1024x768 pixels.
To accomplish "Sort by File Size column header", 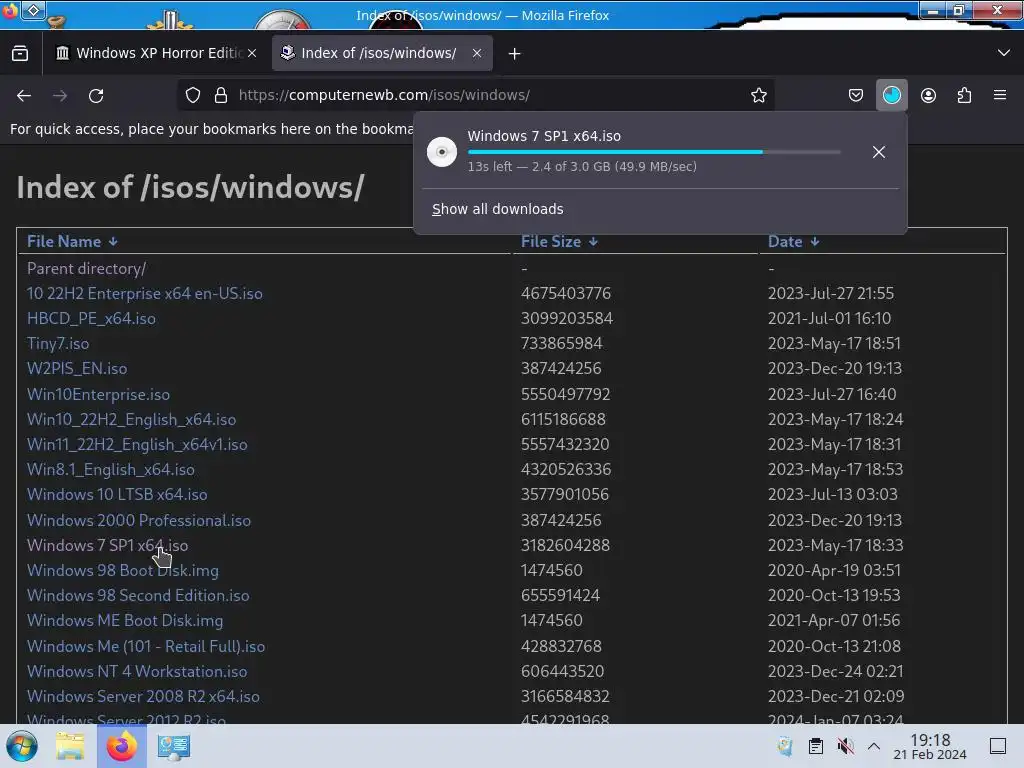I will (x=559, y=241).
